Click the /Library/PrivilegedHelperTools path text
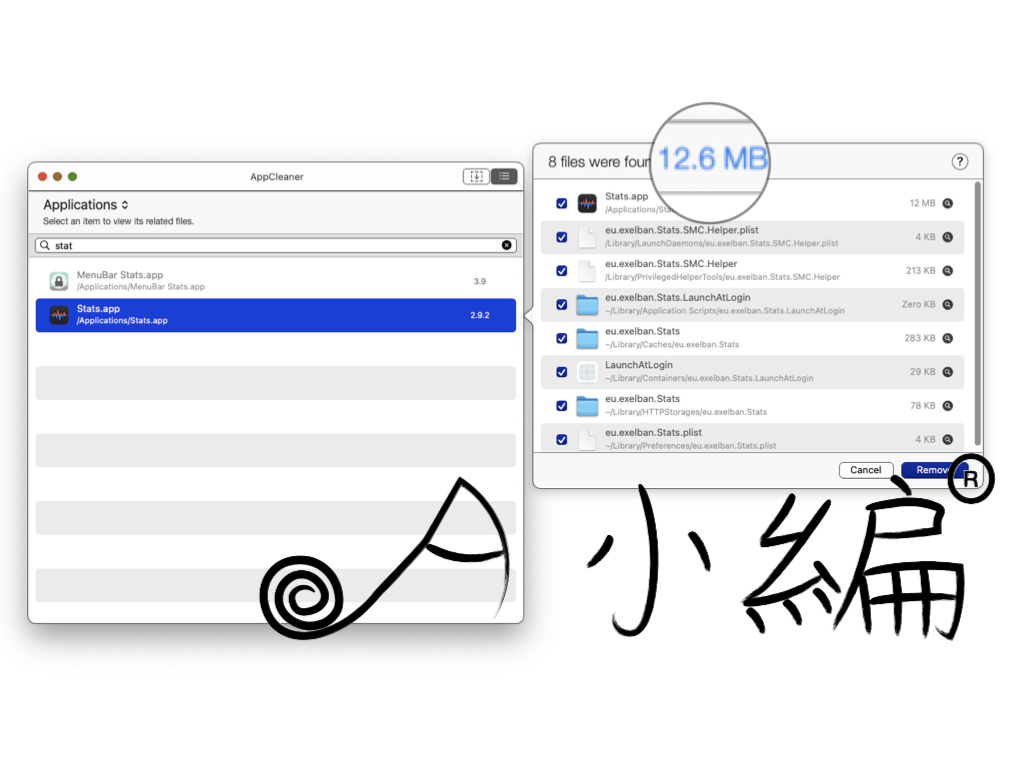 722,277
